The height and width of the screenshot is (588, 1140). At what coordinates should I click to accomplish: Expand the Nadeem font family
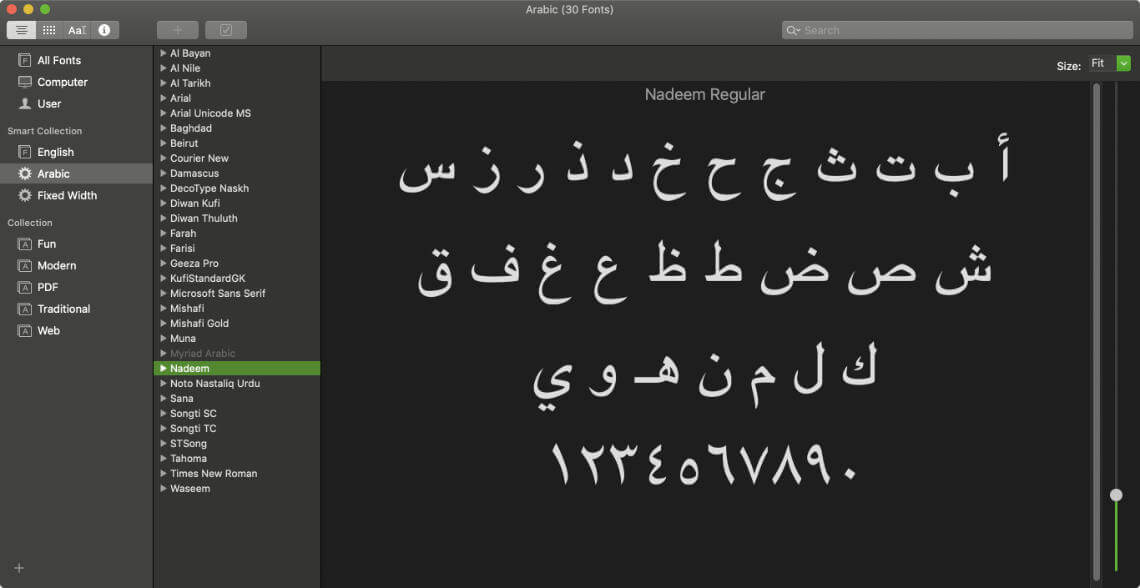point(163,368)
